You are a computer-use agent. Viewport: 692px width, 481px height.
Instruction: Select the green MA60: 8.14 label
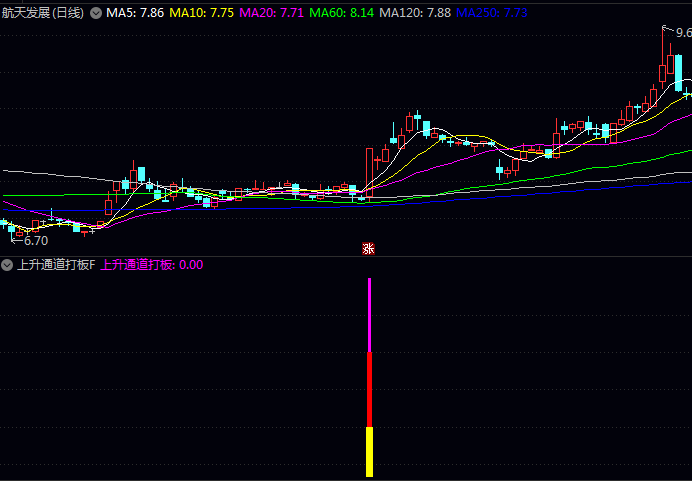tap(342, 13)
